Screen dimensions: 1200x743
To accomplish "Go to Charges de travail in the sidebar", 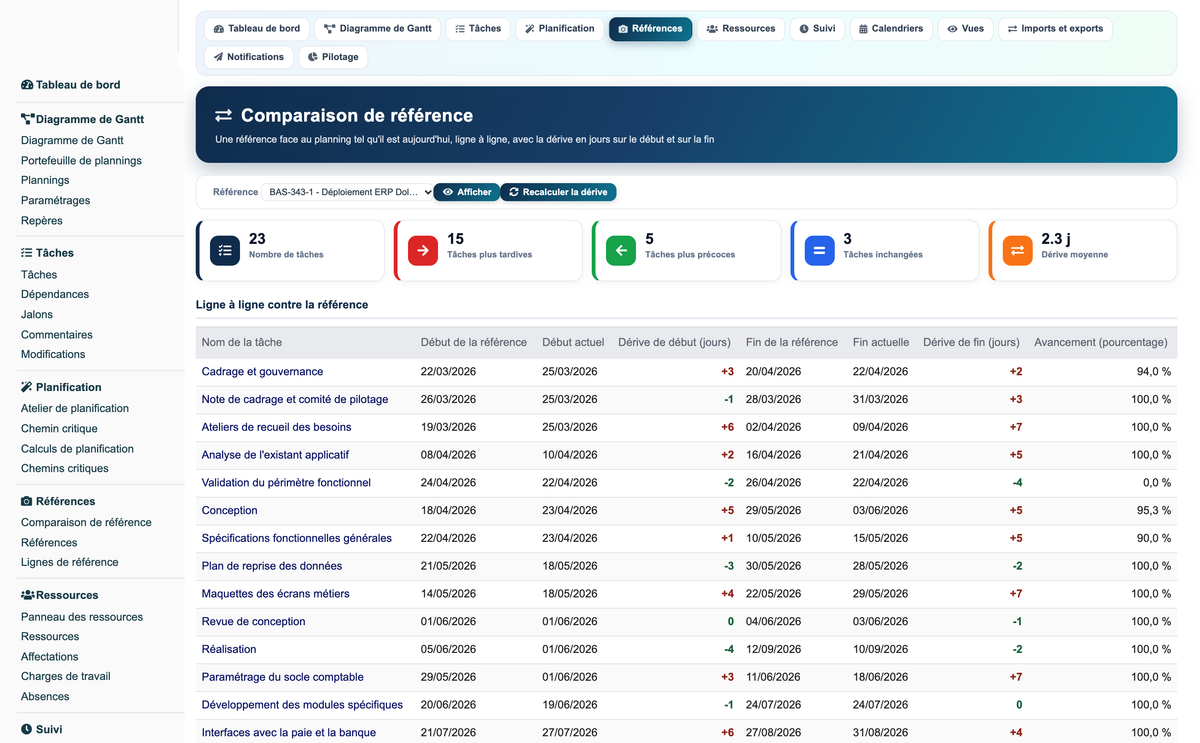I will (x=66, y=676).
